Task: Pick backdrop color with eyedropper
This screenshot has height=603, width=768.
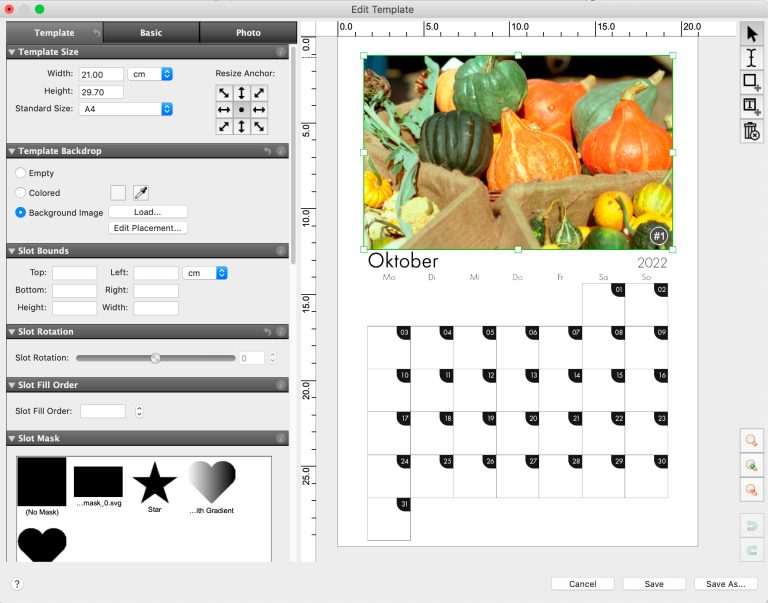Action: (x=141, y=193)
